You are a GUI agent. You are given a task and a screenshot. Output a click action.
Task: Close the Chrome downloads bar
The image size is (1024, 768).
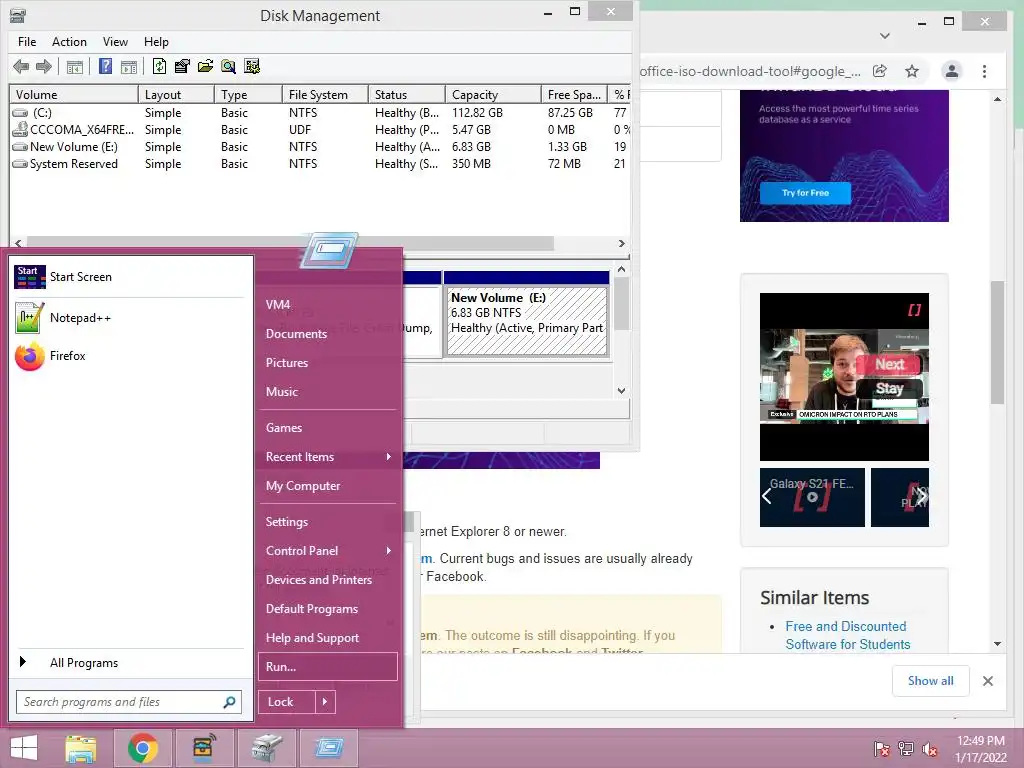point(988,681)
